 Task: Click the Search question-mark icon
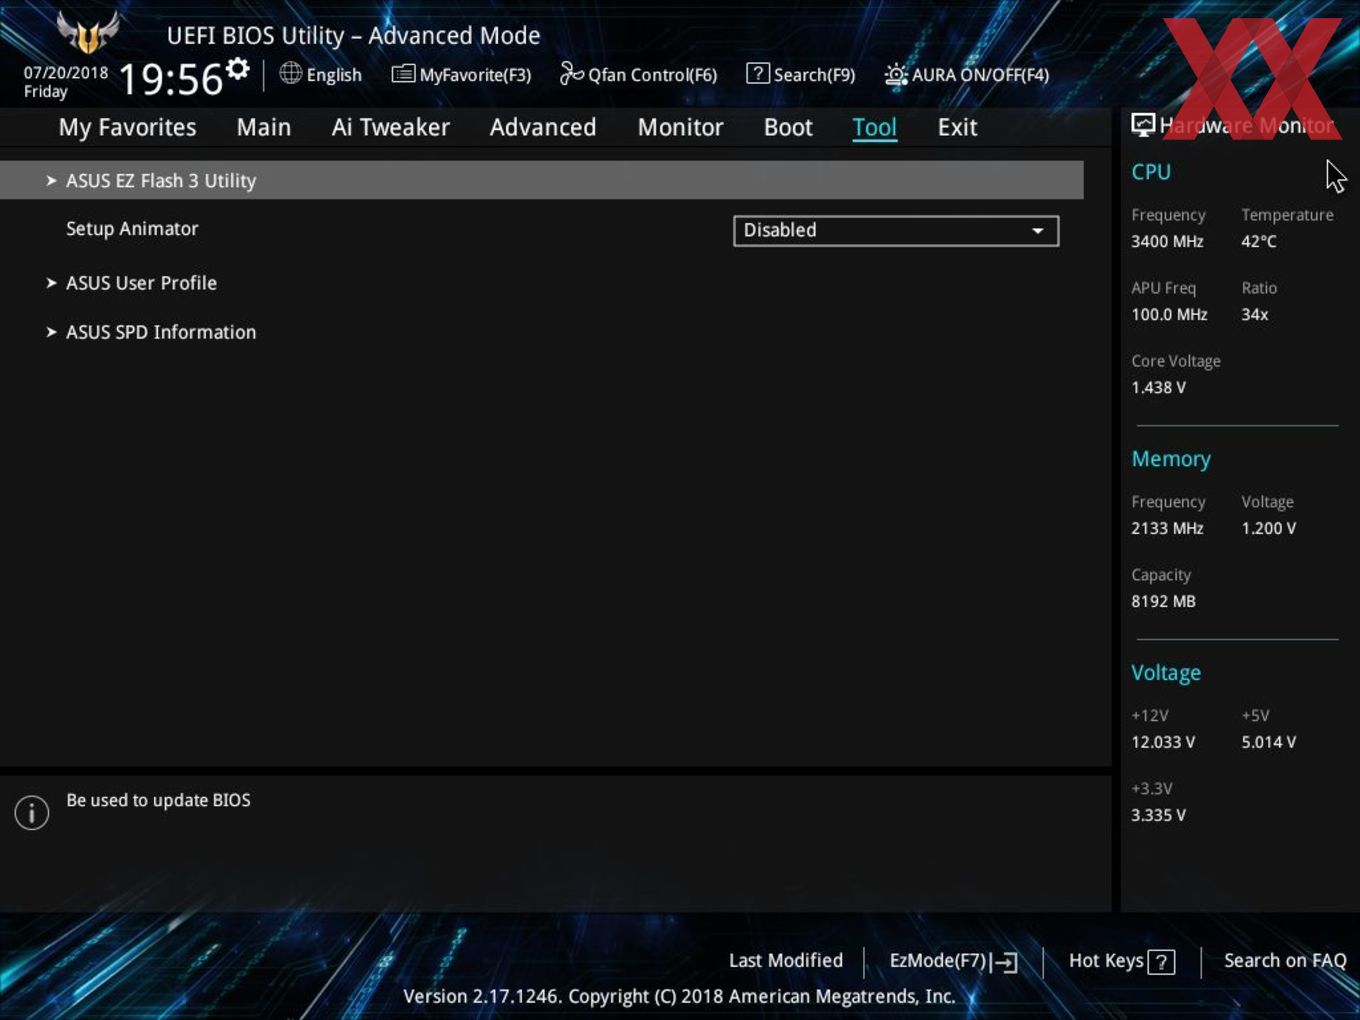pyautogui.click(x=758, y=73)
